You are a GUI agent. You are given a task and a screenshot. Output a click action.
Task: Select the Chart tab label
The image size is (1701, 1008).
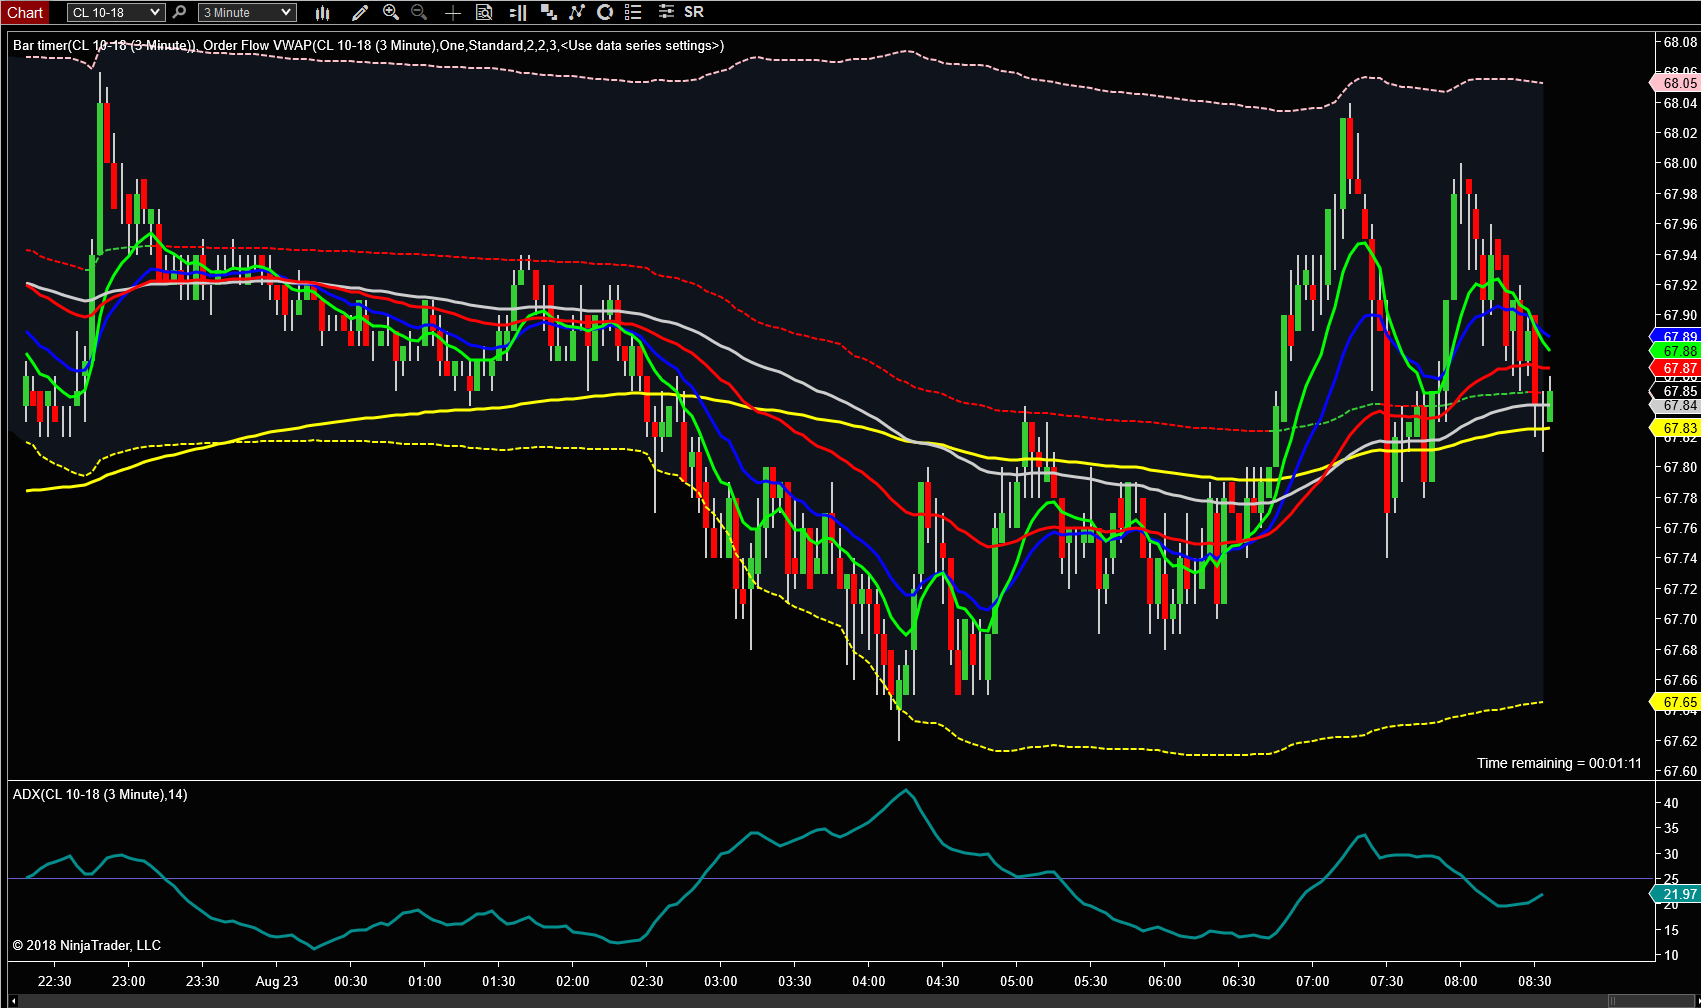[x=25, y=12]
